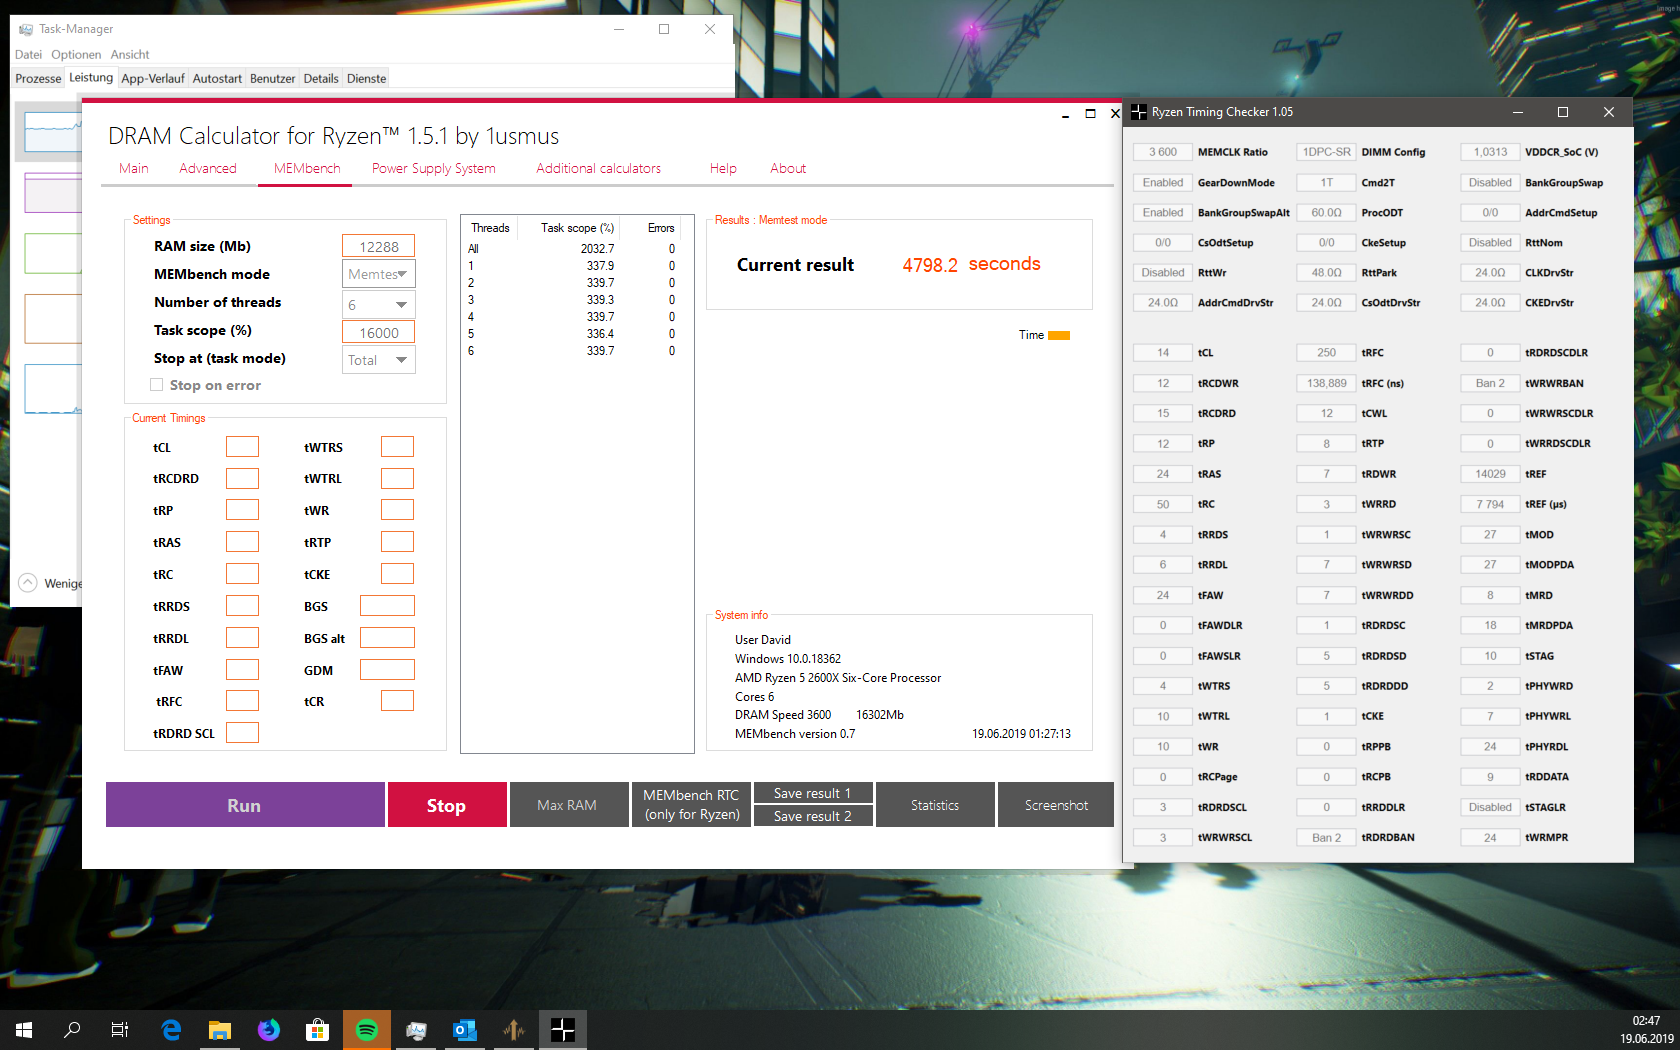Expand the Number of threads dropdown
Image resolution: width=1680 pixels, height=1050 pixels.
pyautogui.click(x=379, y=304)
